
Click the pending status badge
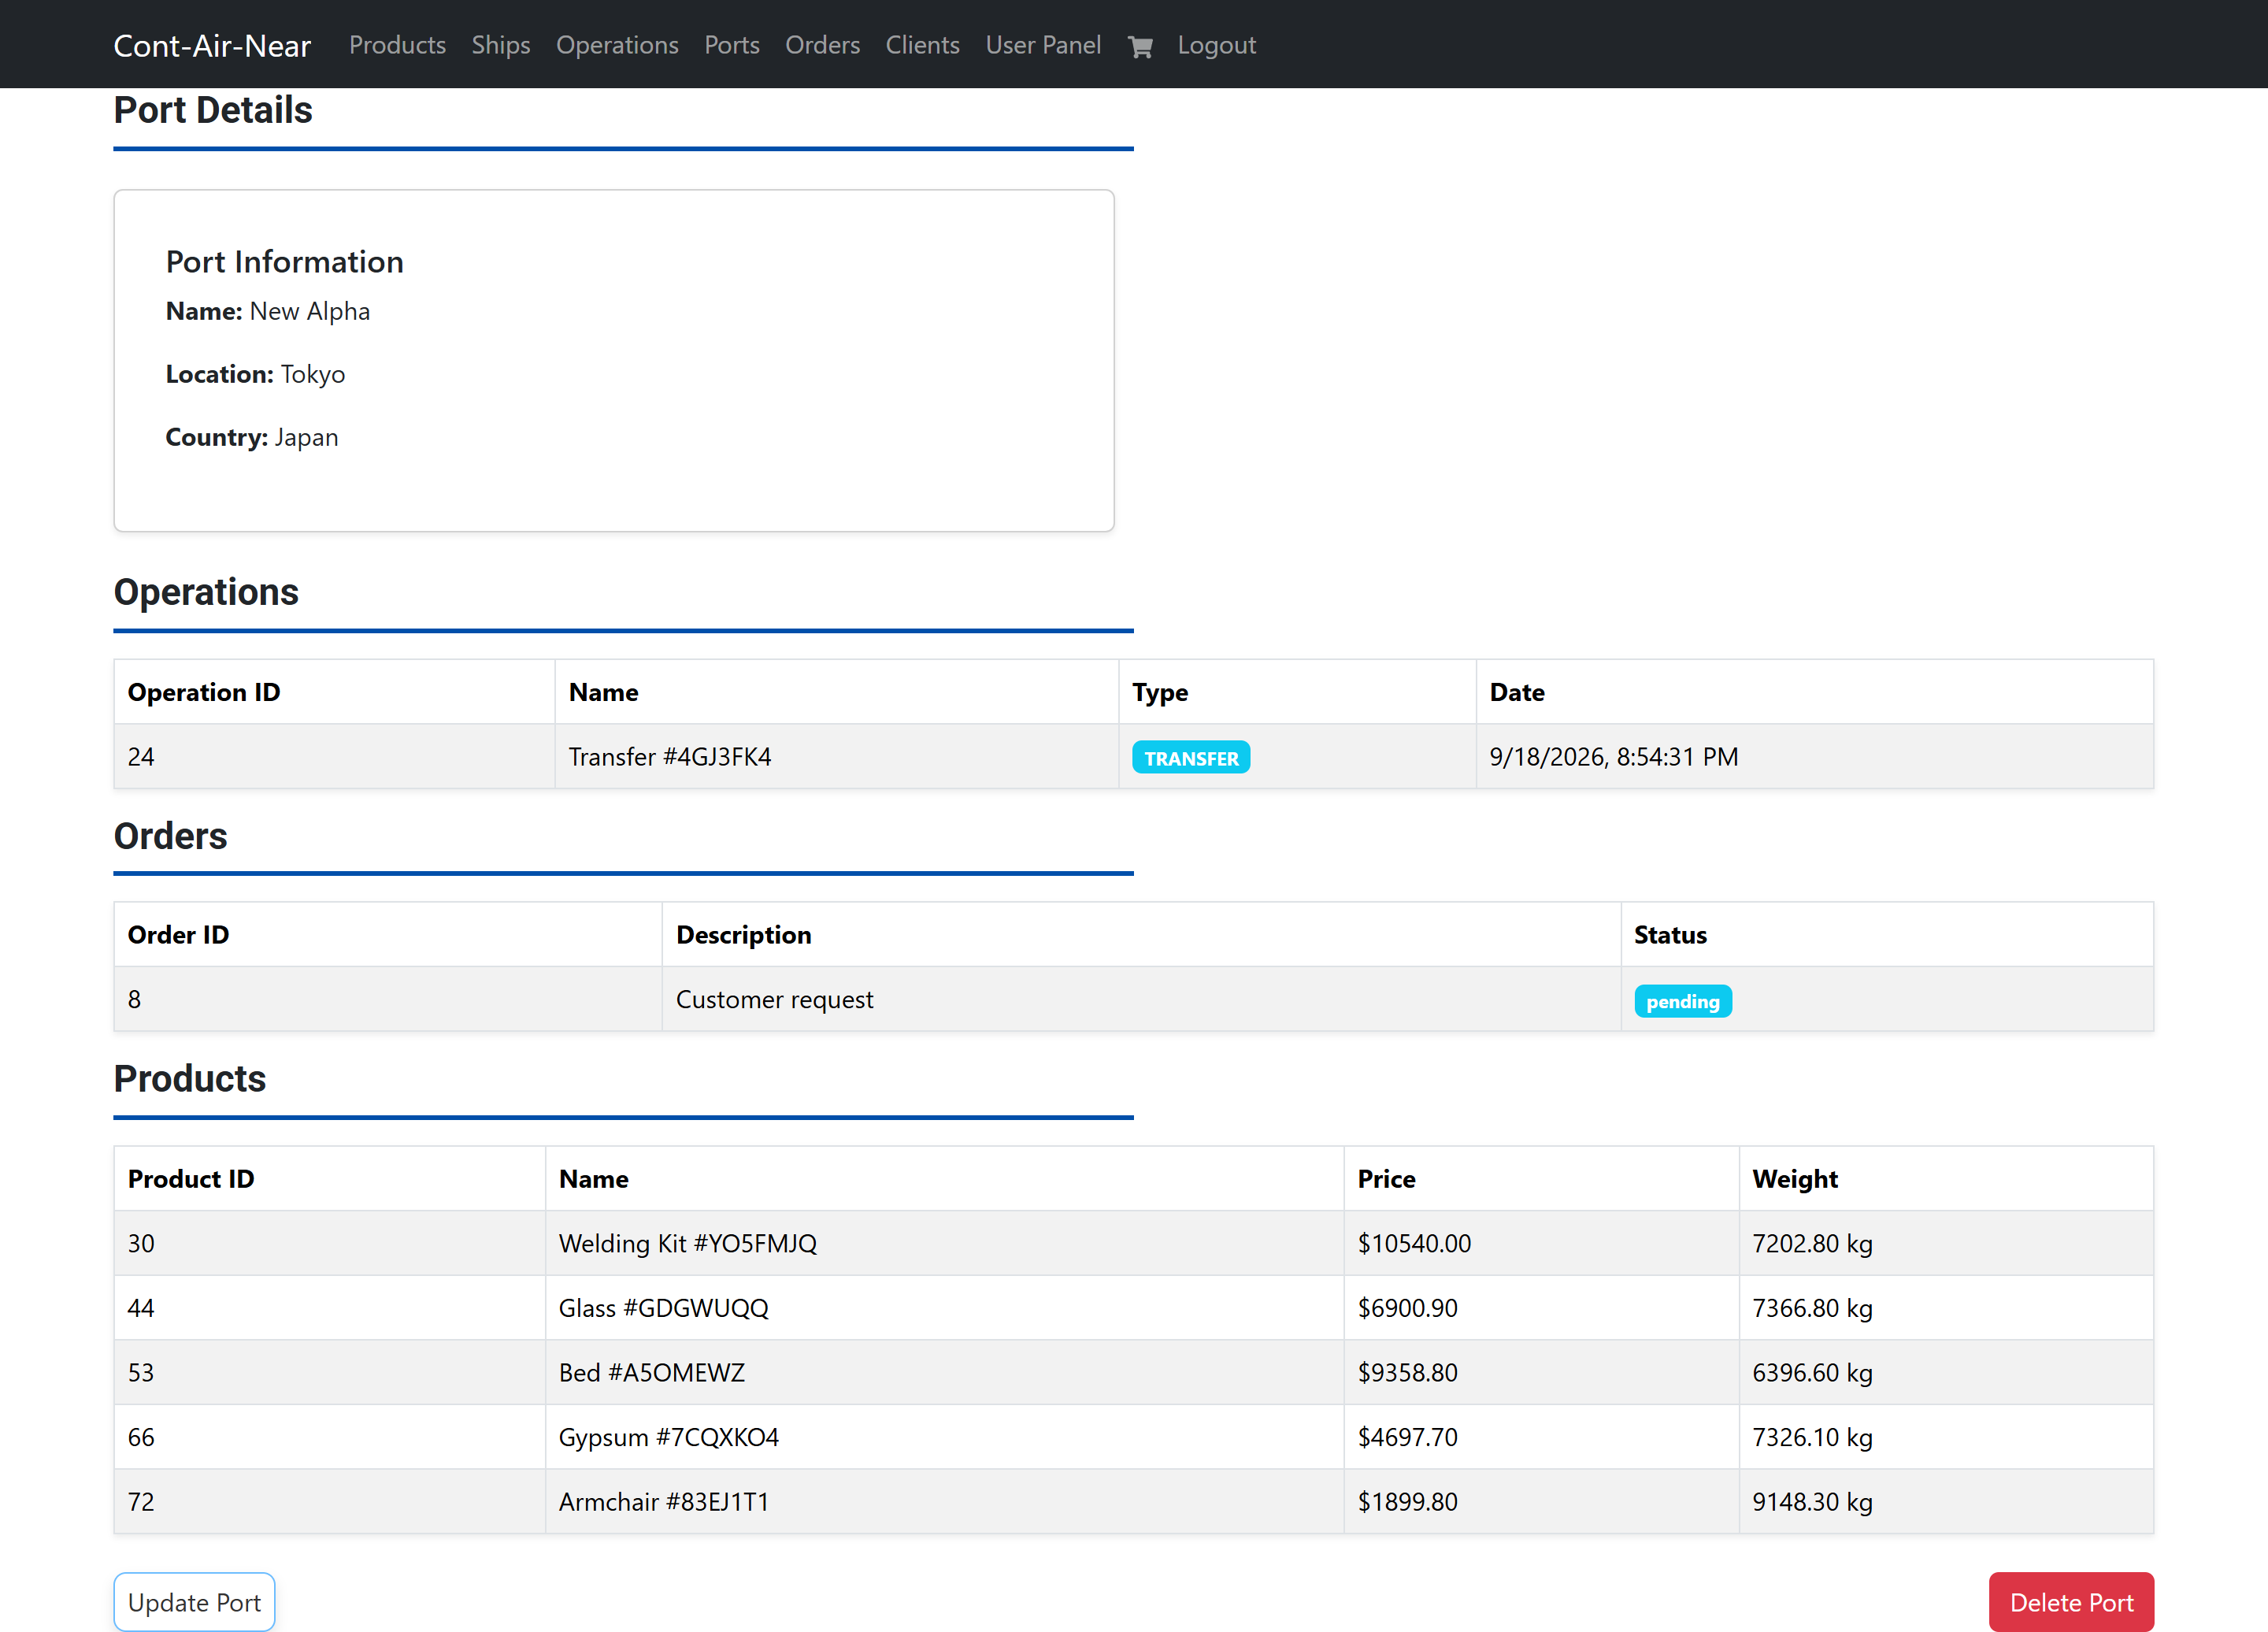tap(1683, 1001)
